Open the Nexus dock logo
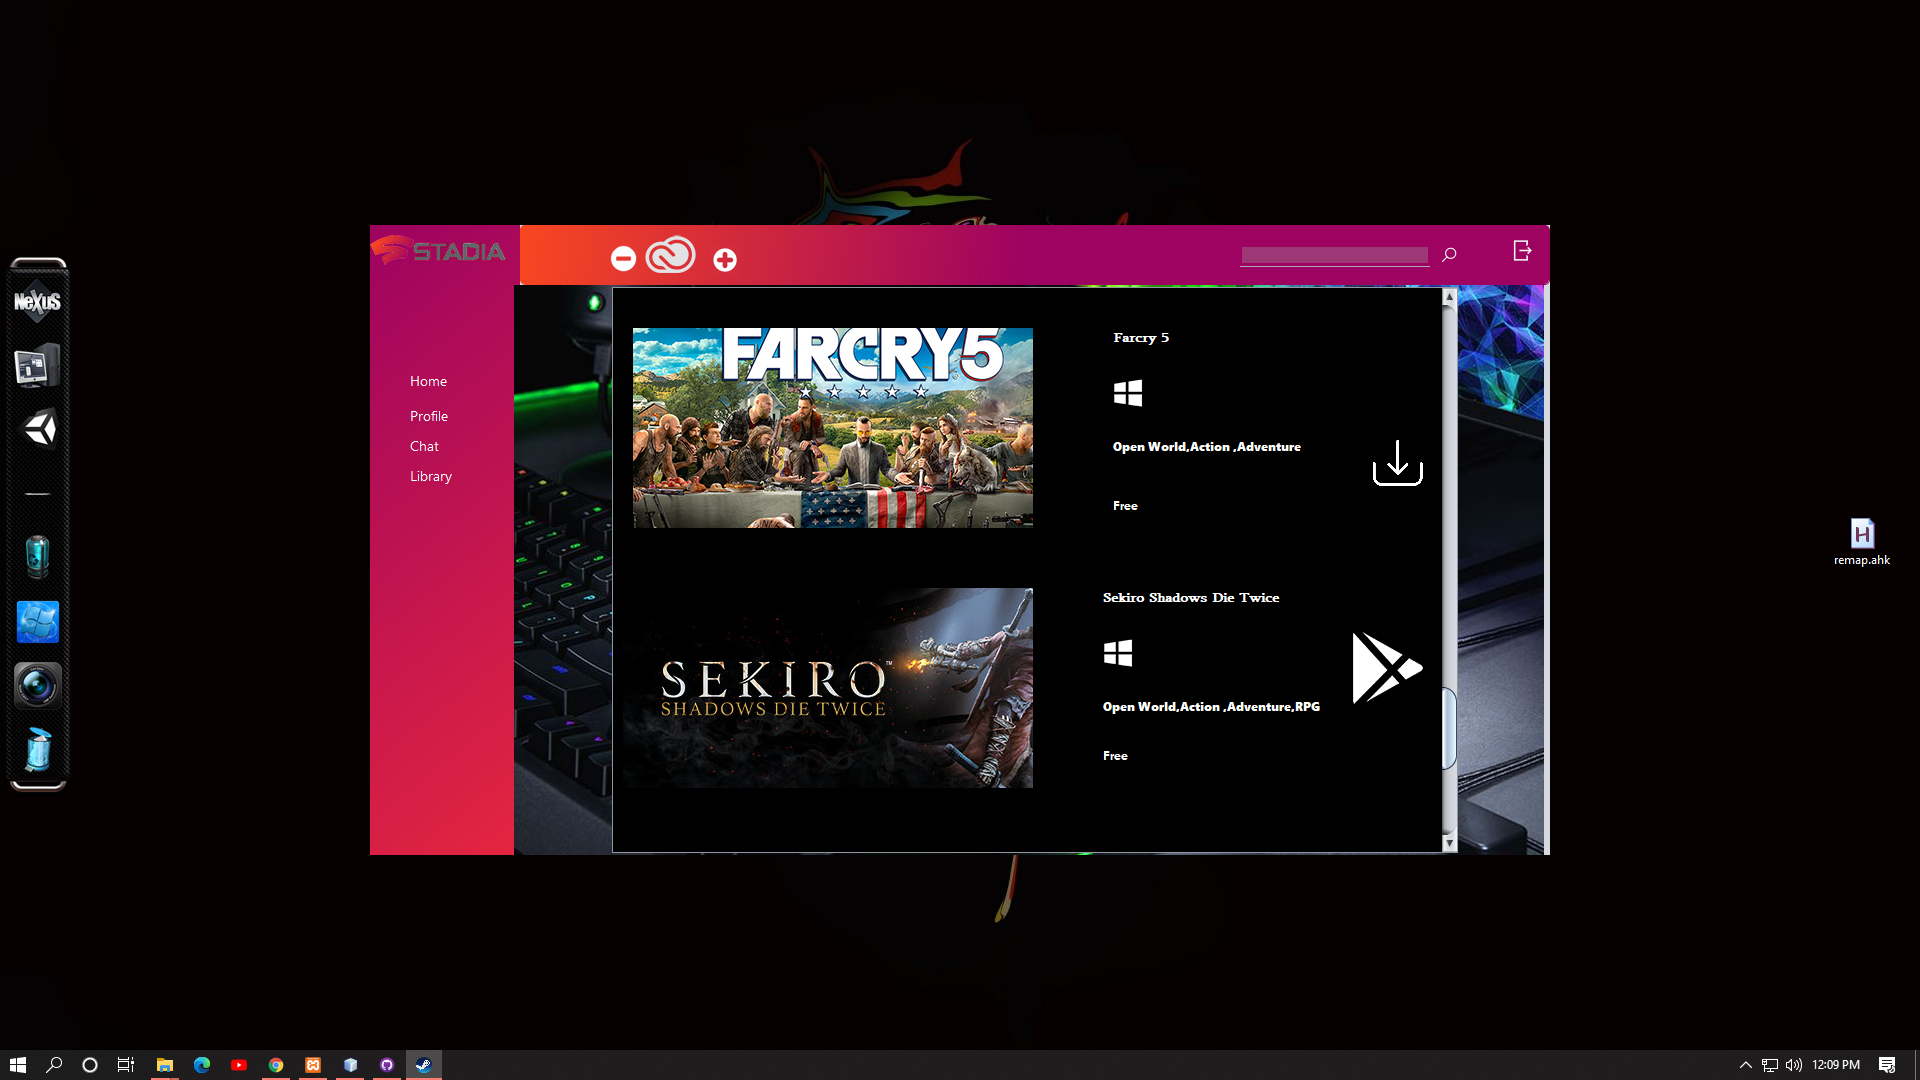This screenshot has width=1920, height=1080. tap(38, 301)
